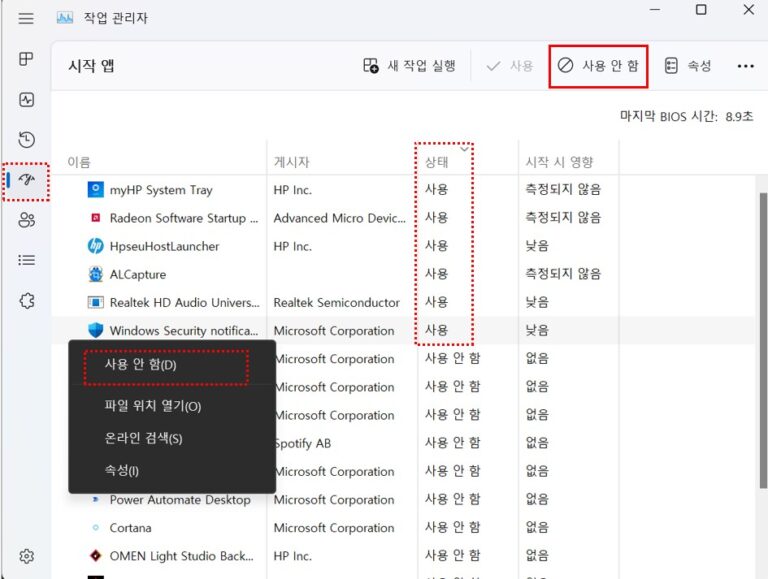
Task: Open the Users page in sidebar
Action: coord(26,220)
